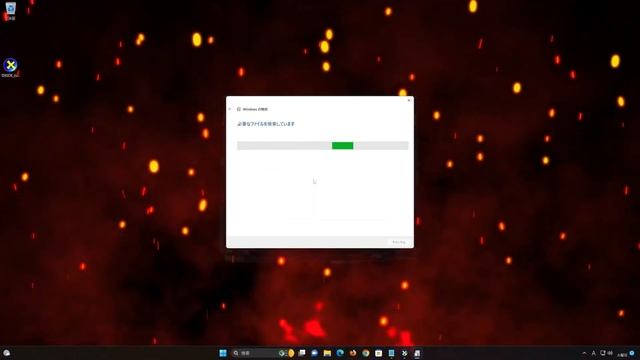Open the white notepad-style taskbar app

pyautogui.click(x=378, y=353)
